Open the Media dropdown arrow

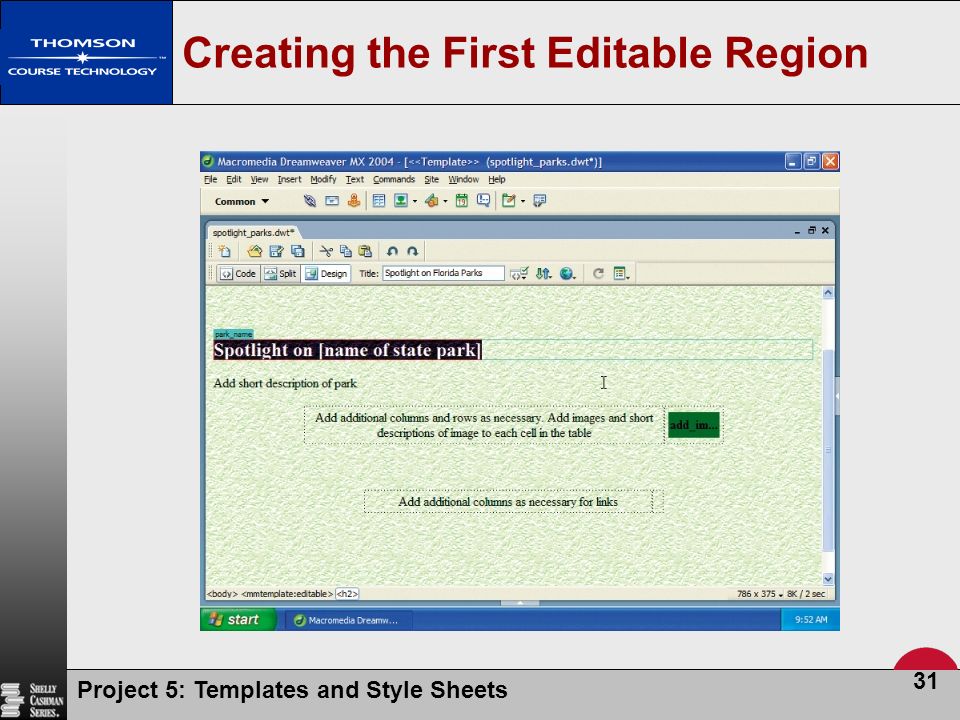[445, 201]
